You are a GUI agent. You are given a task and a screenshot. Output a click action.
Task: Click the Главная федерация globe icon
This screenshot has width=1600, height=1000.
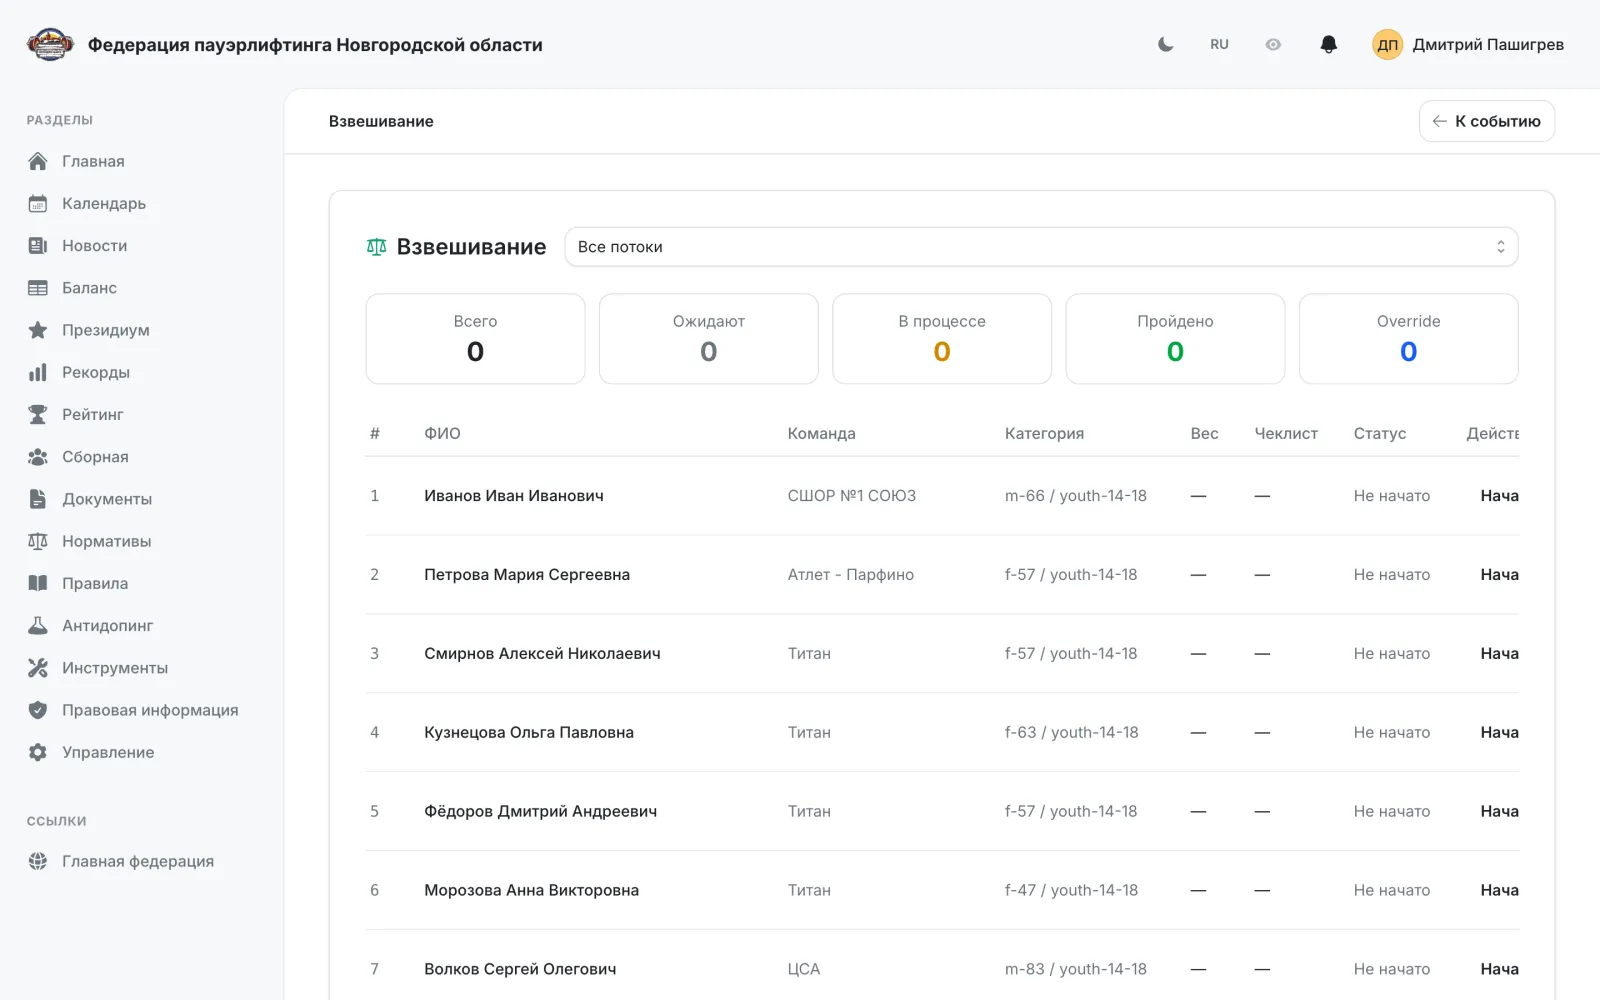click(x=38, y=861)
